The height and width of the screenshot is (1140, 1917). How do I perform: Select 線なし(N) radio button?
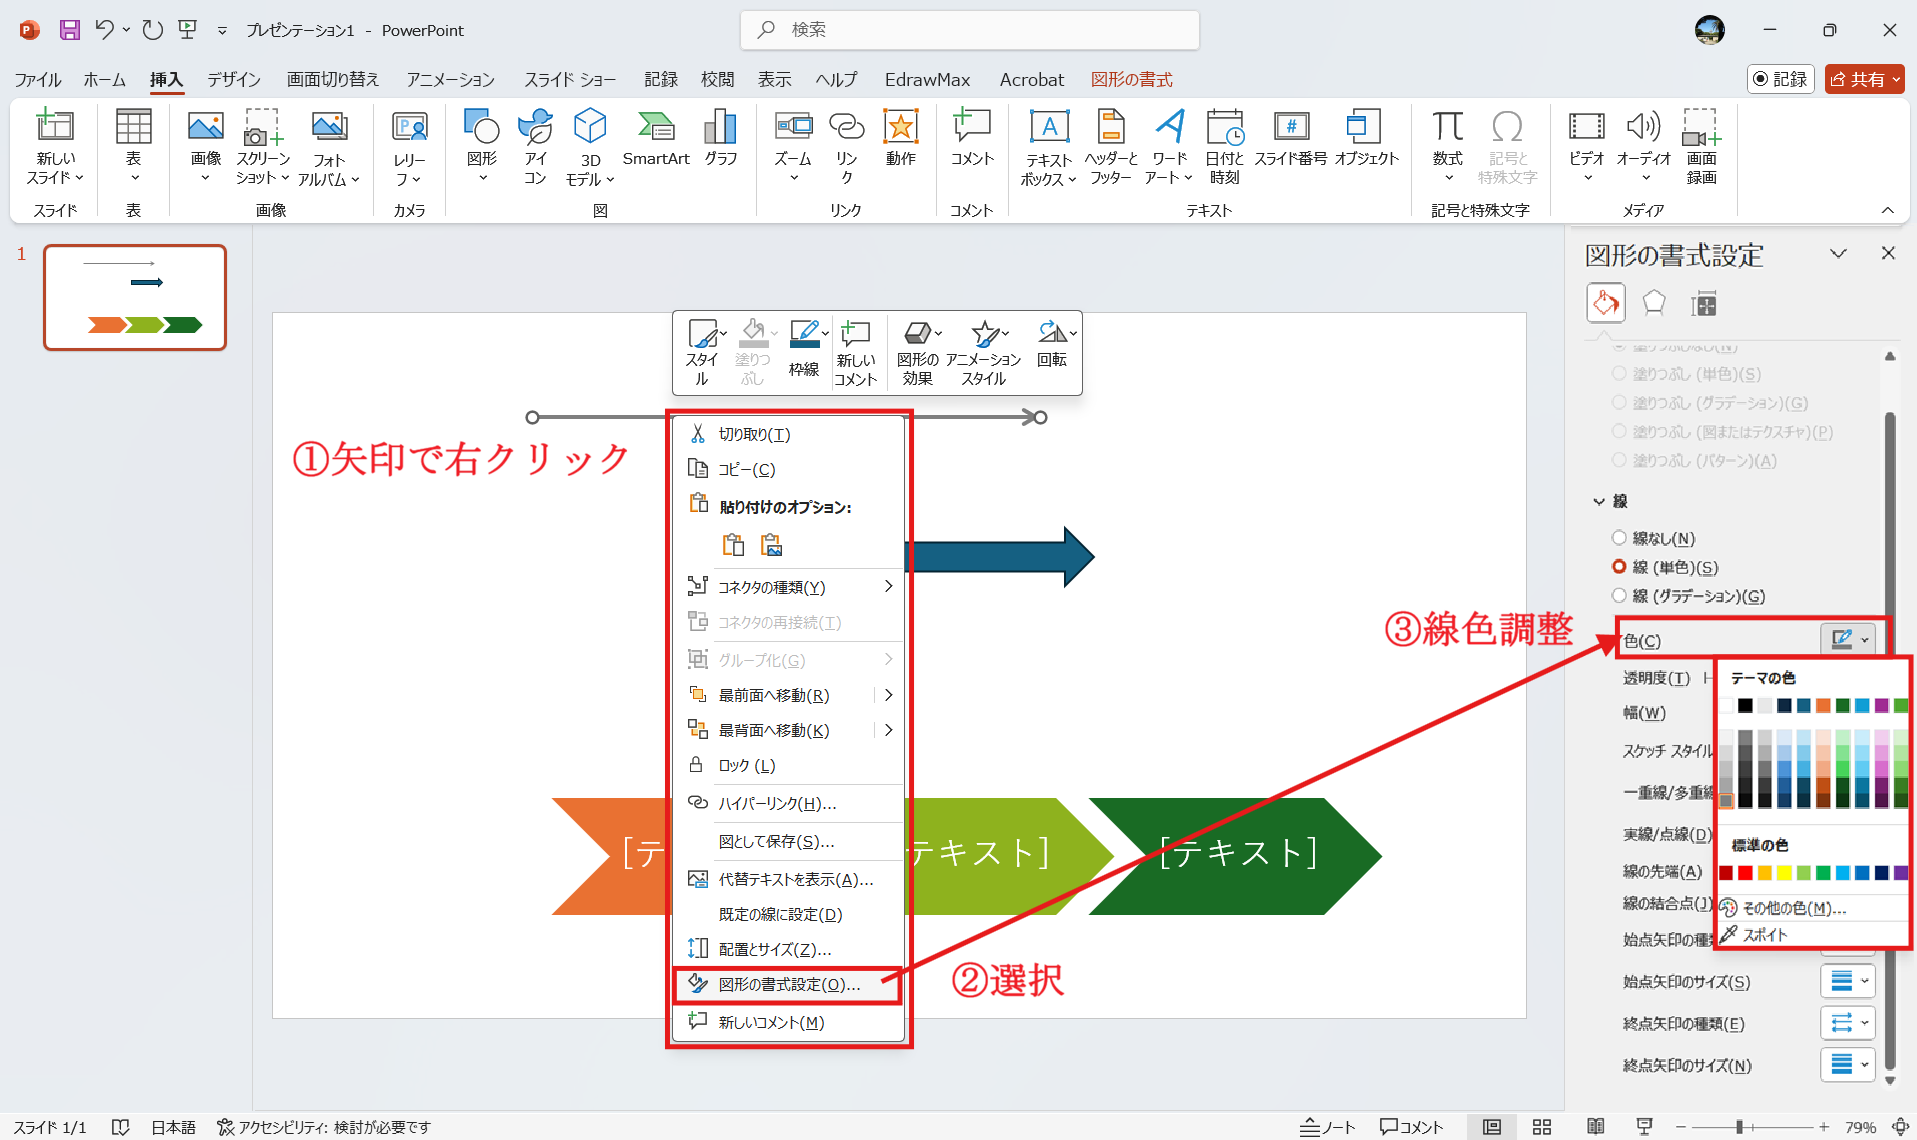coord(1619,538)
